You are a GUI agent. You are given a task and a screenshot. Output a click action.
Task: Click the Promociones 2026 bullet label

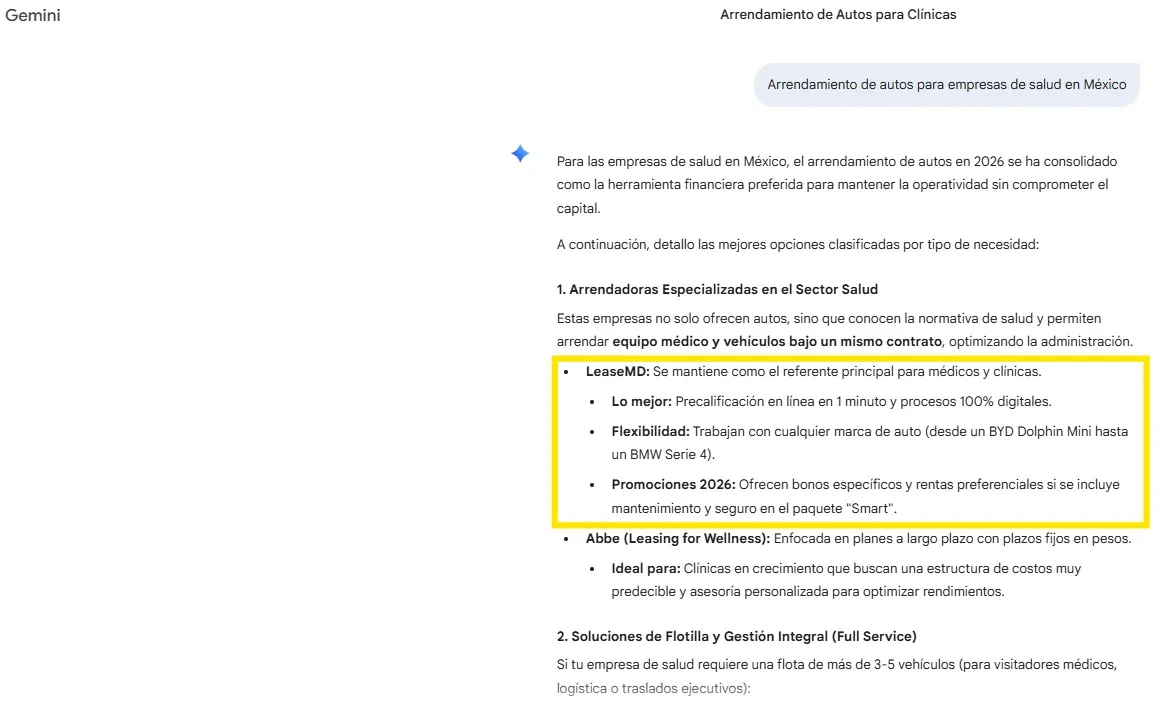(x=674, y=485)
